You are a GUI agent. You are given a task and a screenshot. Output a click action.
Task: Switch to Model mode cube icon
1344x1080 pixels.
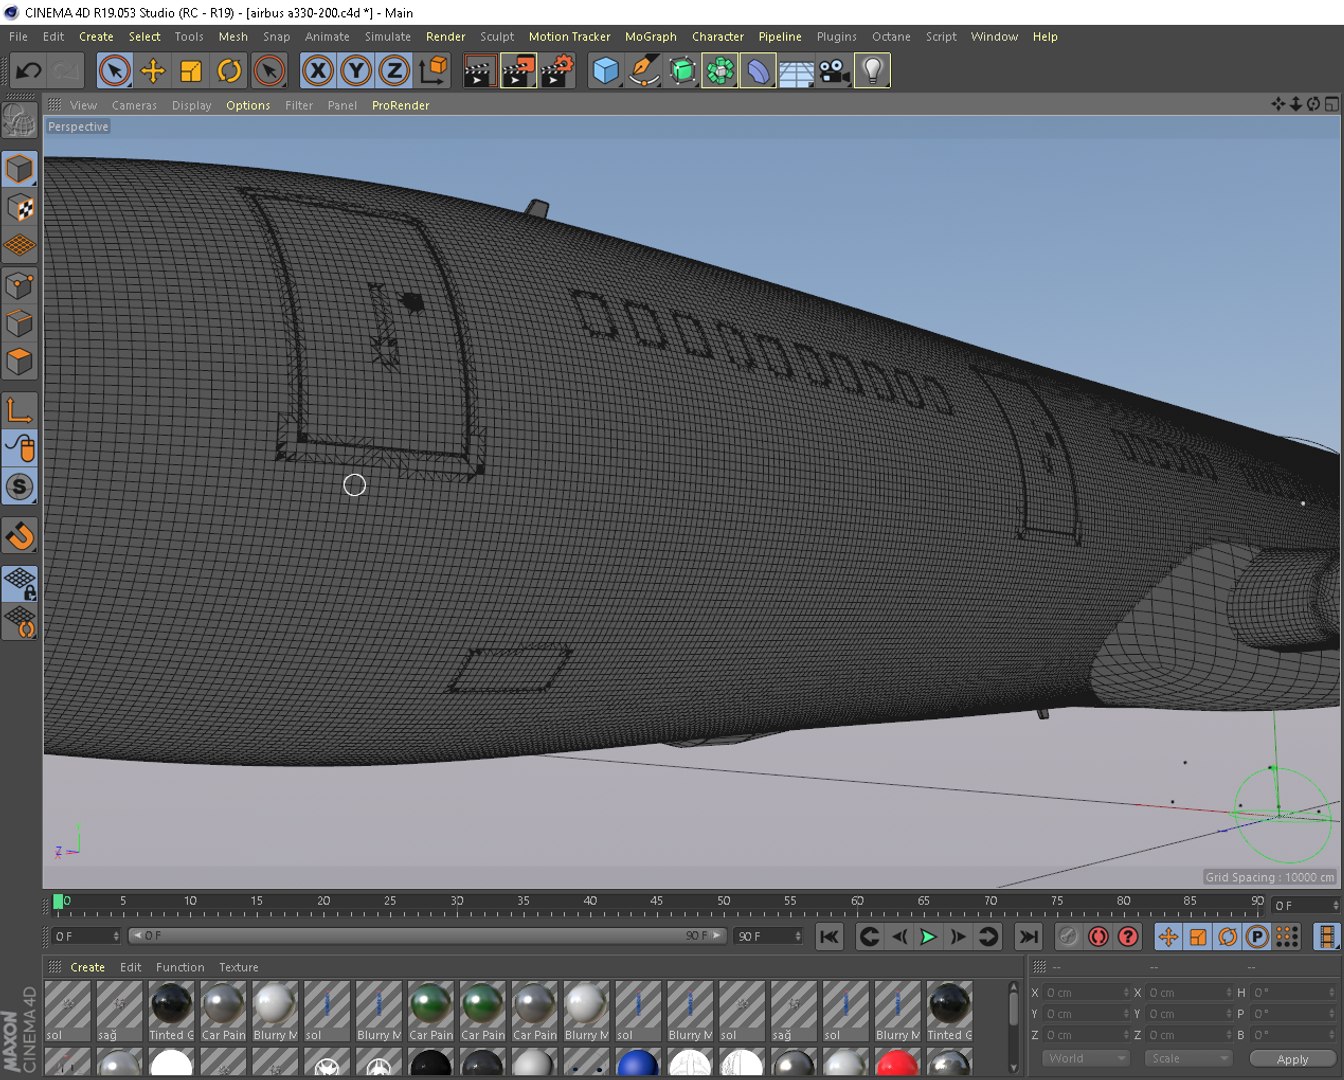[19, 169]
